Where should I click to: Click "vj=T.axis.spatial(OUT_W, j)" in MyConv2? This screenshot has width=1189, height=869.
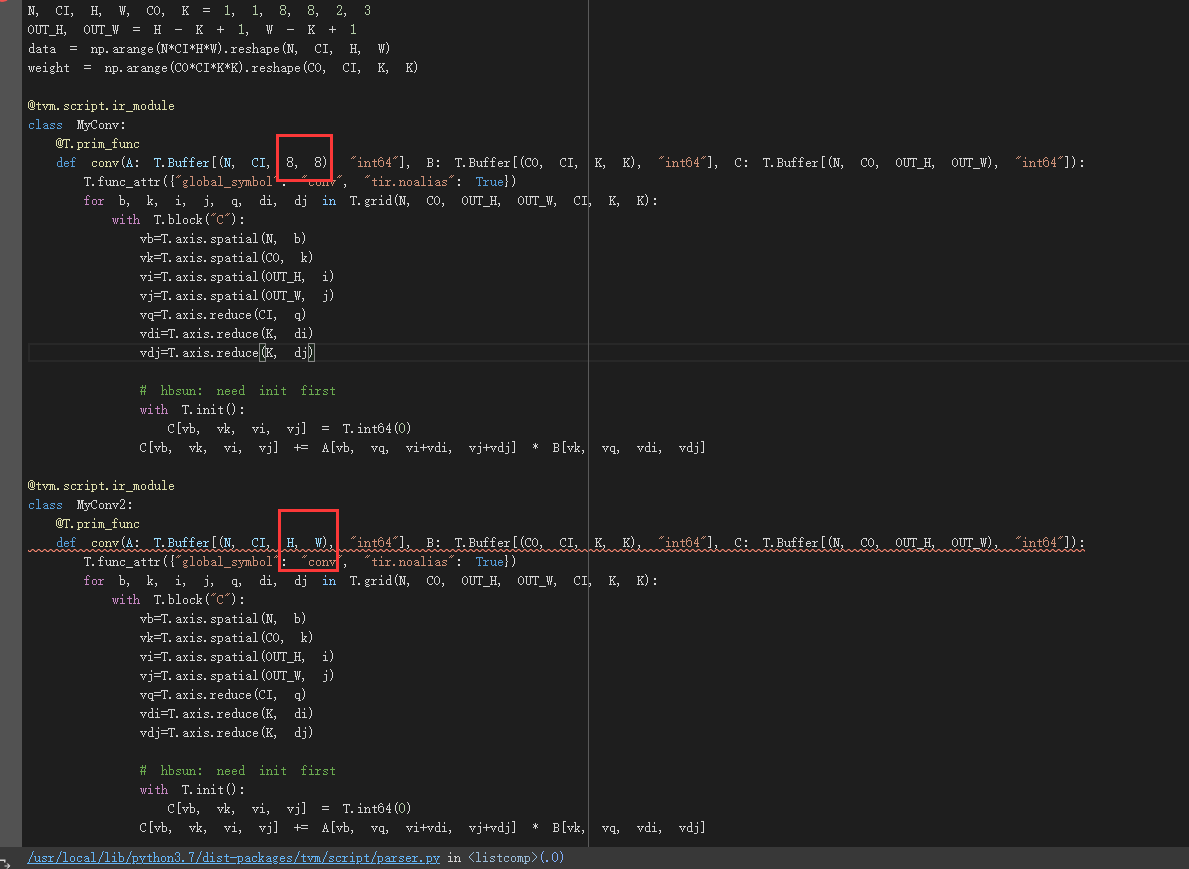pos(237,675)
